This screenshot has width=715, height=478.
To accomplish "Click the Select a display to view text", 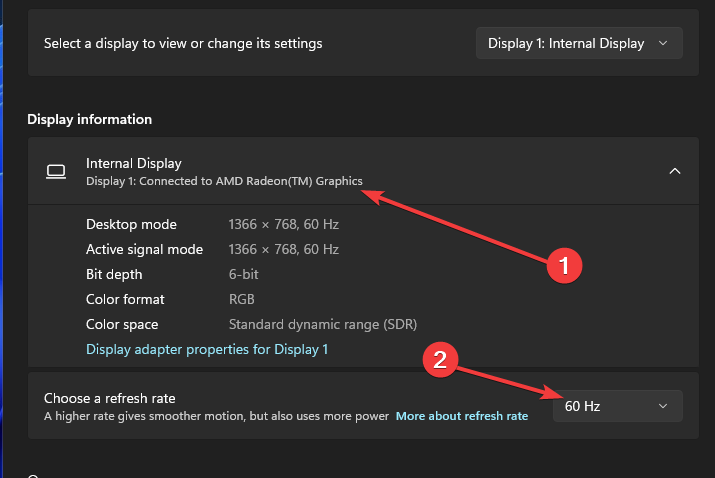I will click(x=183, y=43).
